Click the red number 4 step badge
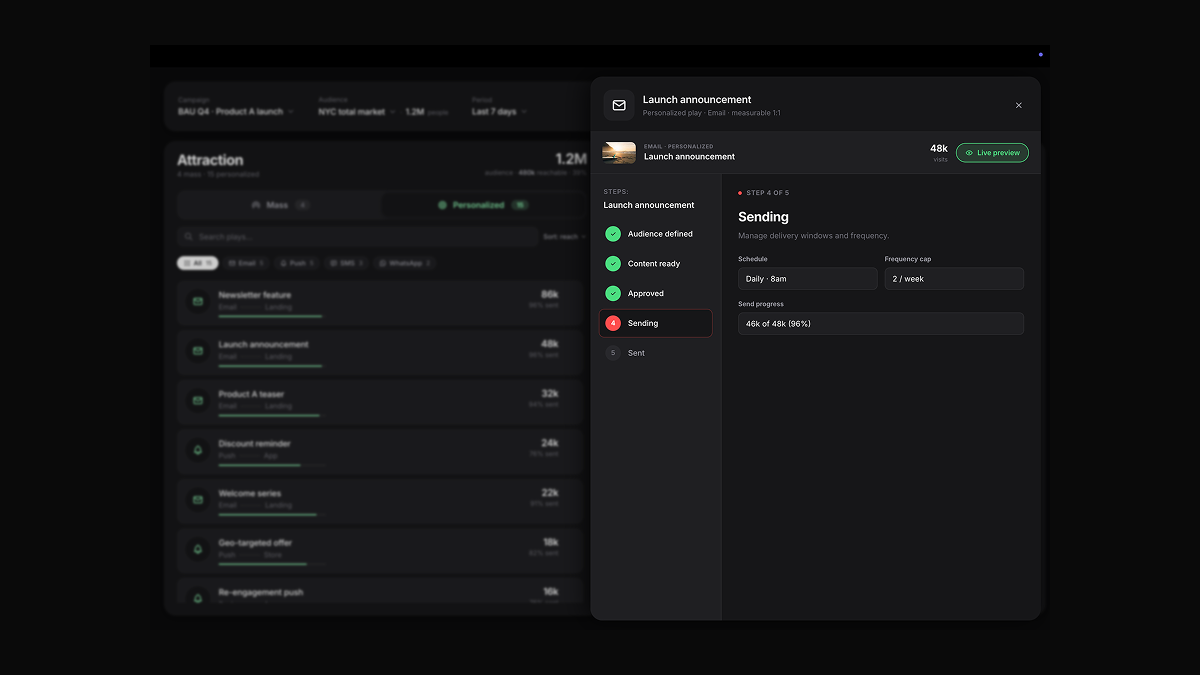Image resolution: width=1200 pixels, height=675 pixels. click(613, 323)
